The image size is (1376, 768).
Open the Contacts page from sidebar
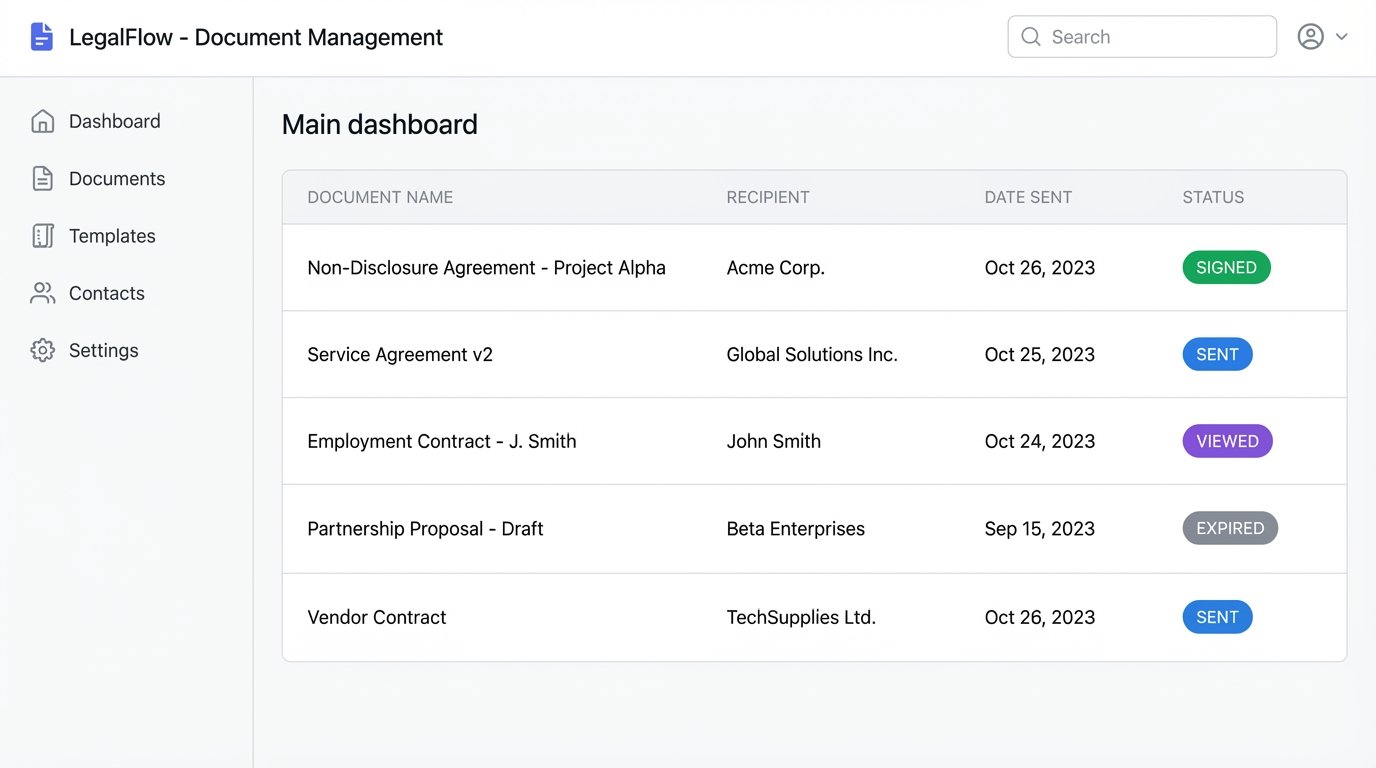coord(106,292)
